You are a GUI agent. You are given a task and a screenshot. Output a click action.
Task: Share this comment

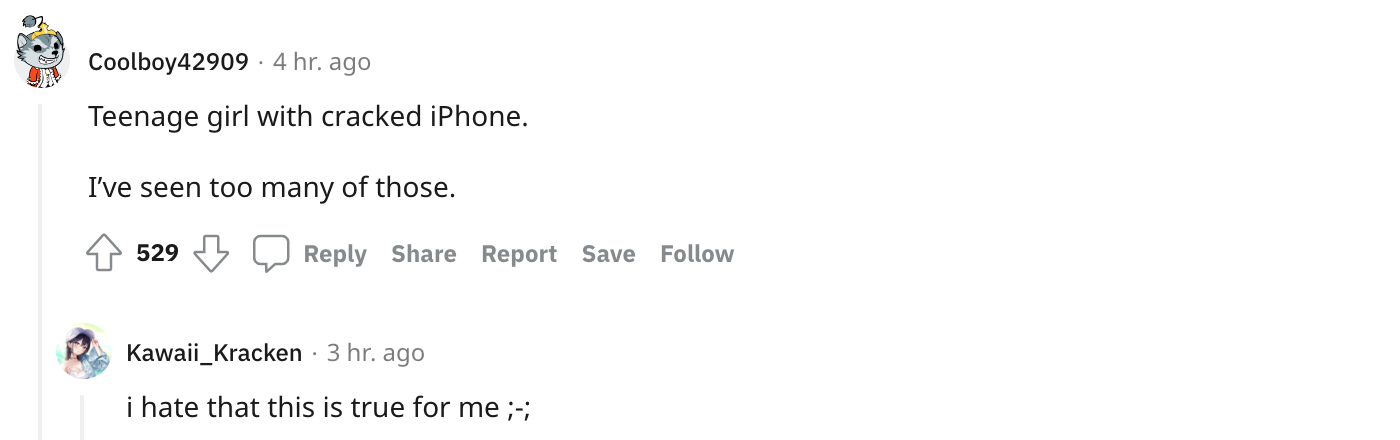click(x=424, y=254)
